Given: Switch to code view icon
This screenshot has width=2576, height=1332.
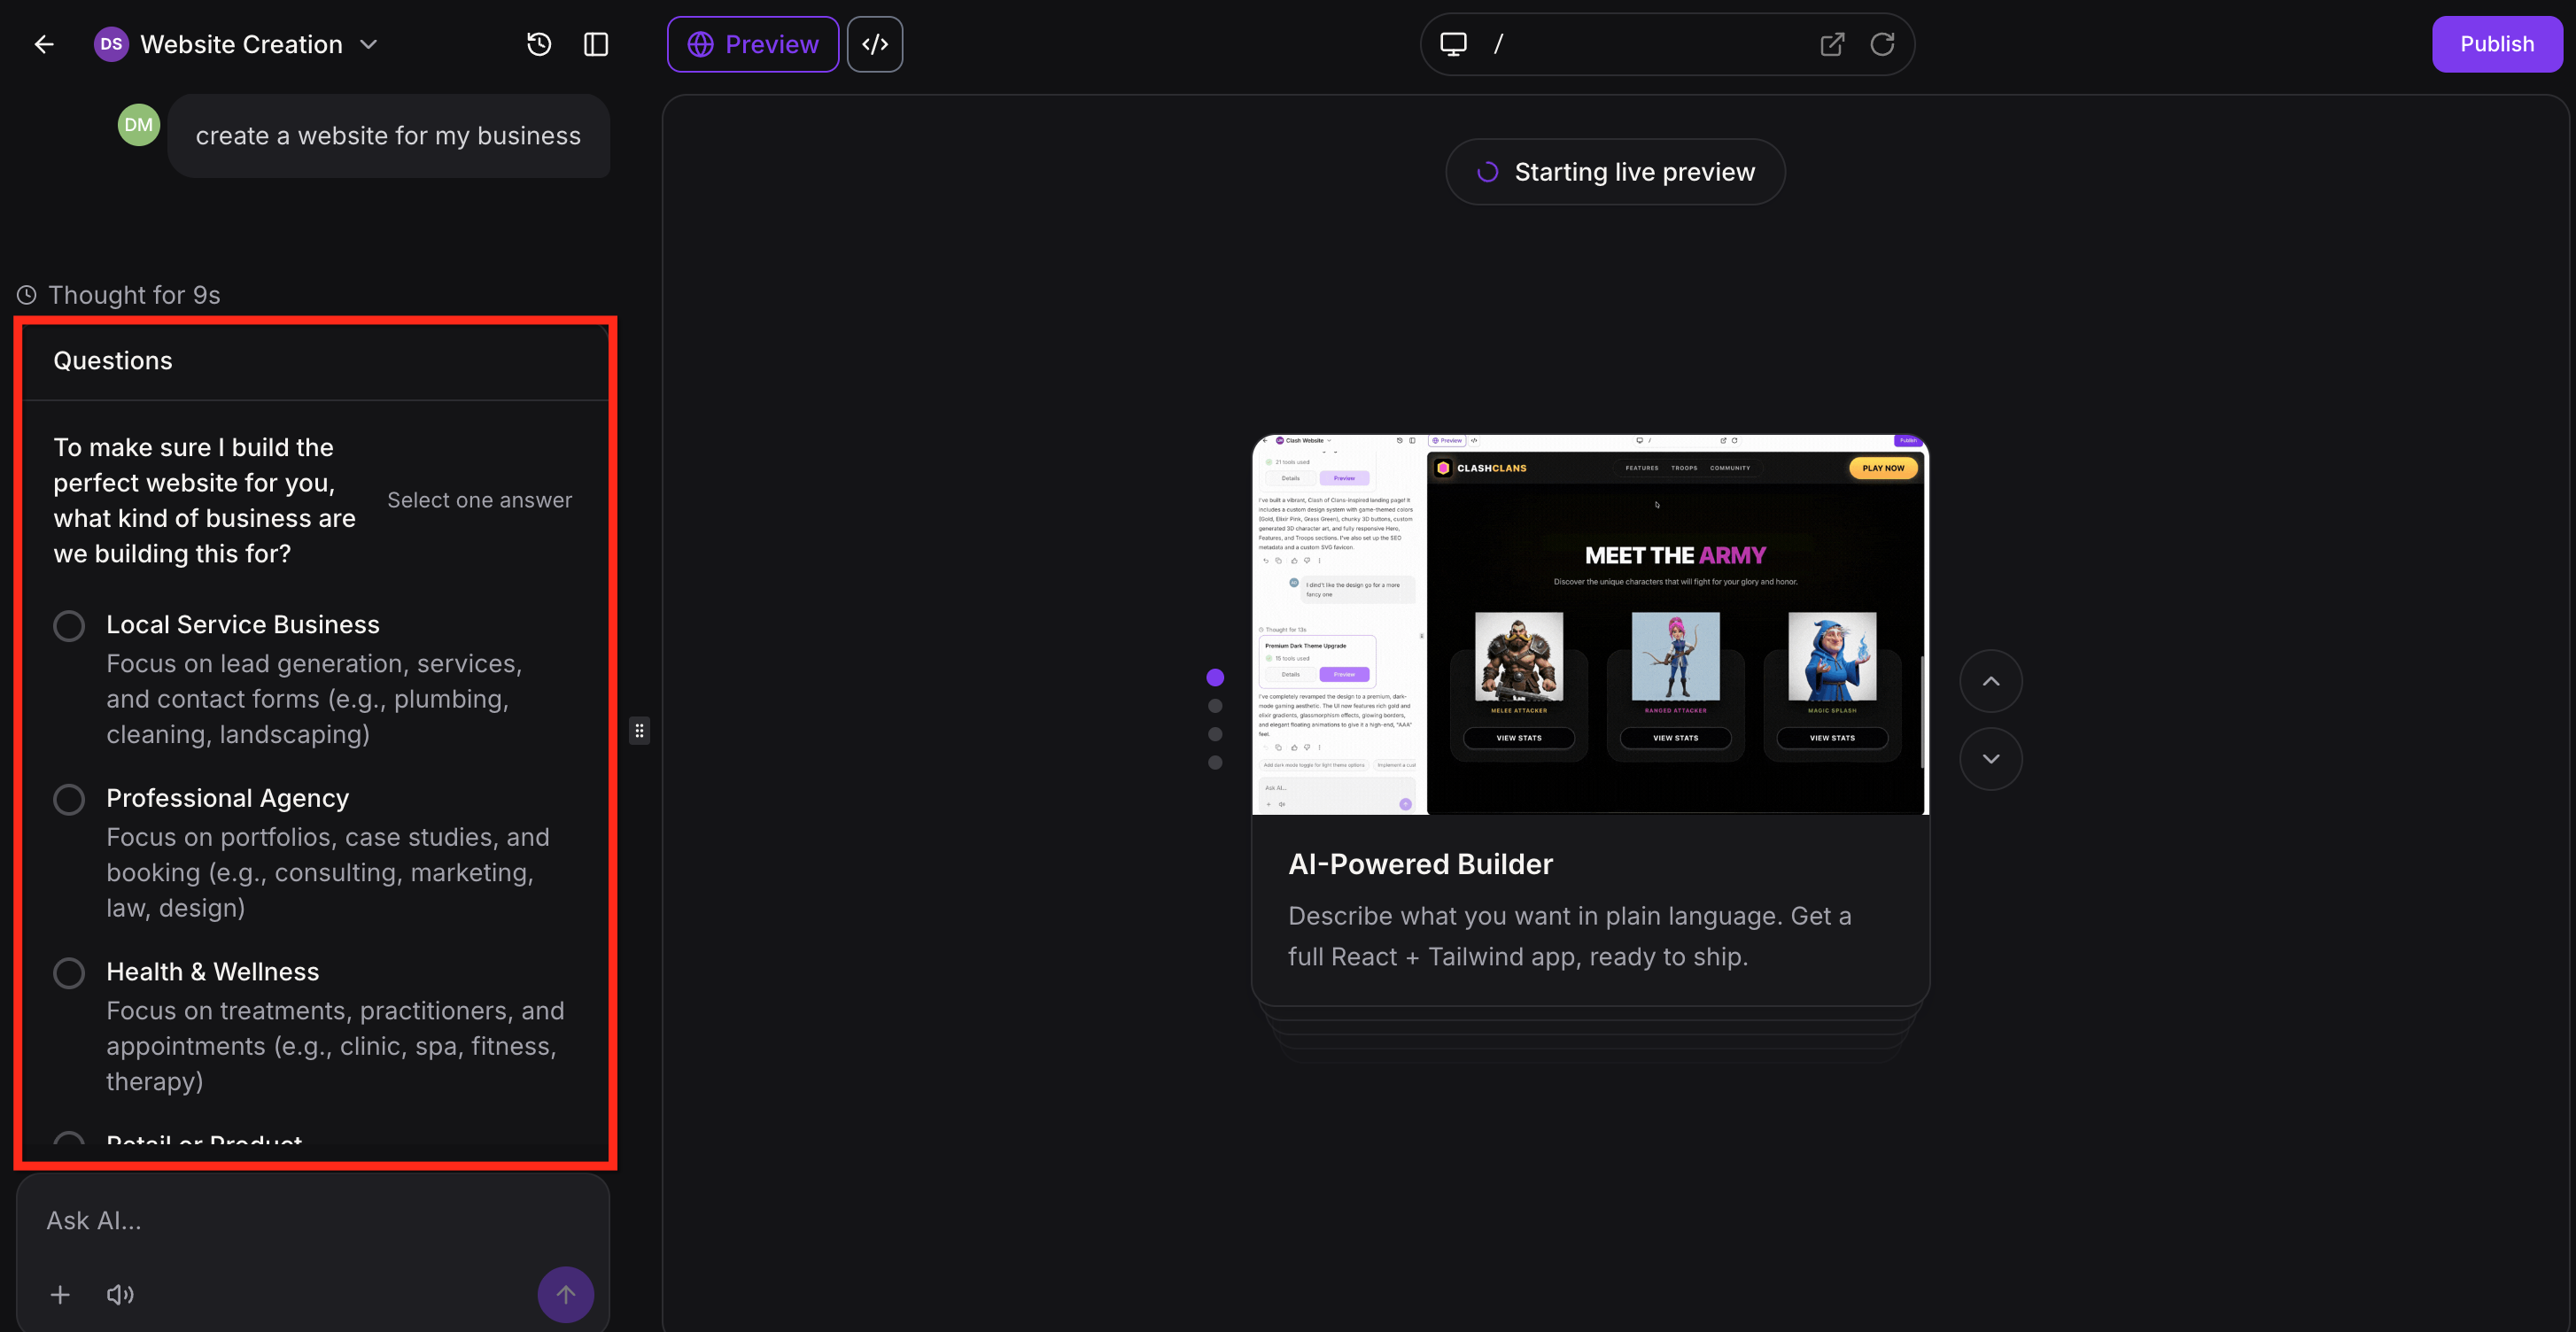Looking at the screenshot, I should coord(875,44).
